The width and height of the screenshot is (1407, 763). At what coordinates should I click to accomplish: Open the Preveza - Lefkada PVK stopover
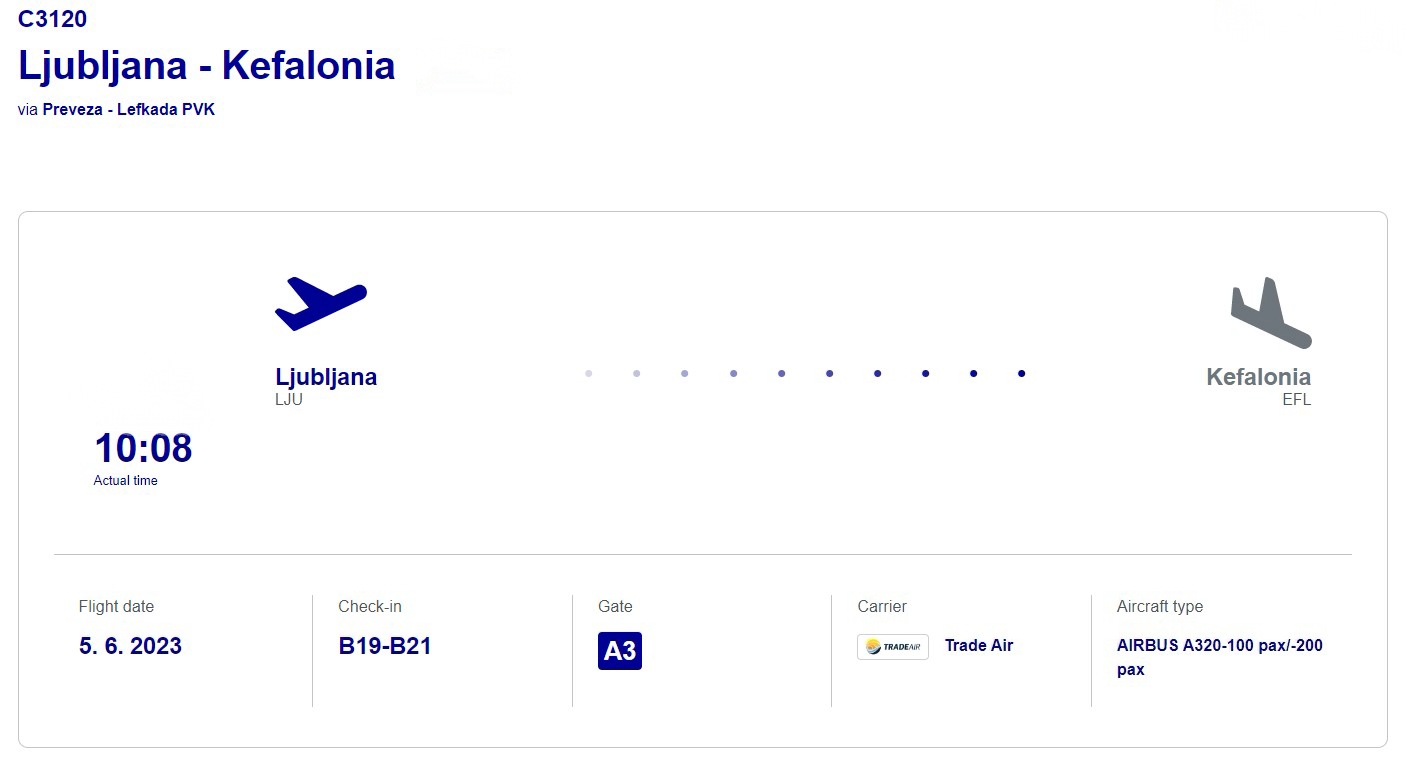point(129,109)
